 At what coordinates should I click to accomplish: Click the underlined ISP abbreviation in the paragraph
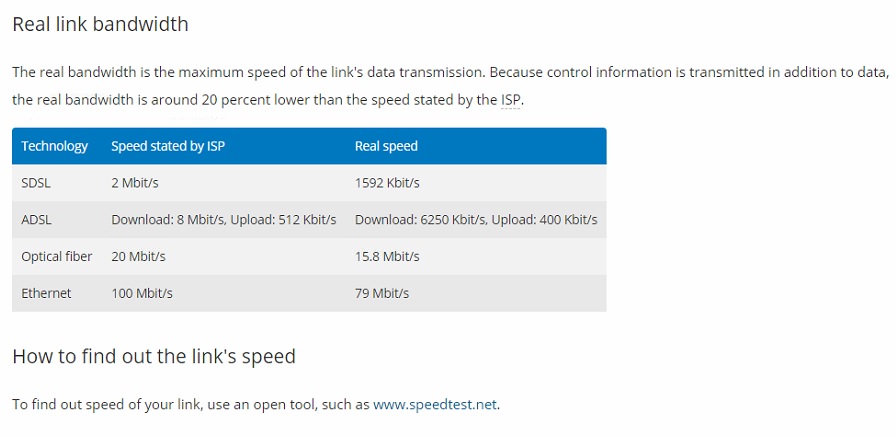point(511,100)
